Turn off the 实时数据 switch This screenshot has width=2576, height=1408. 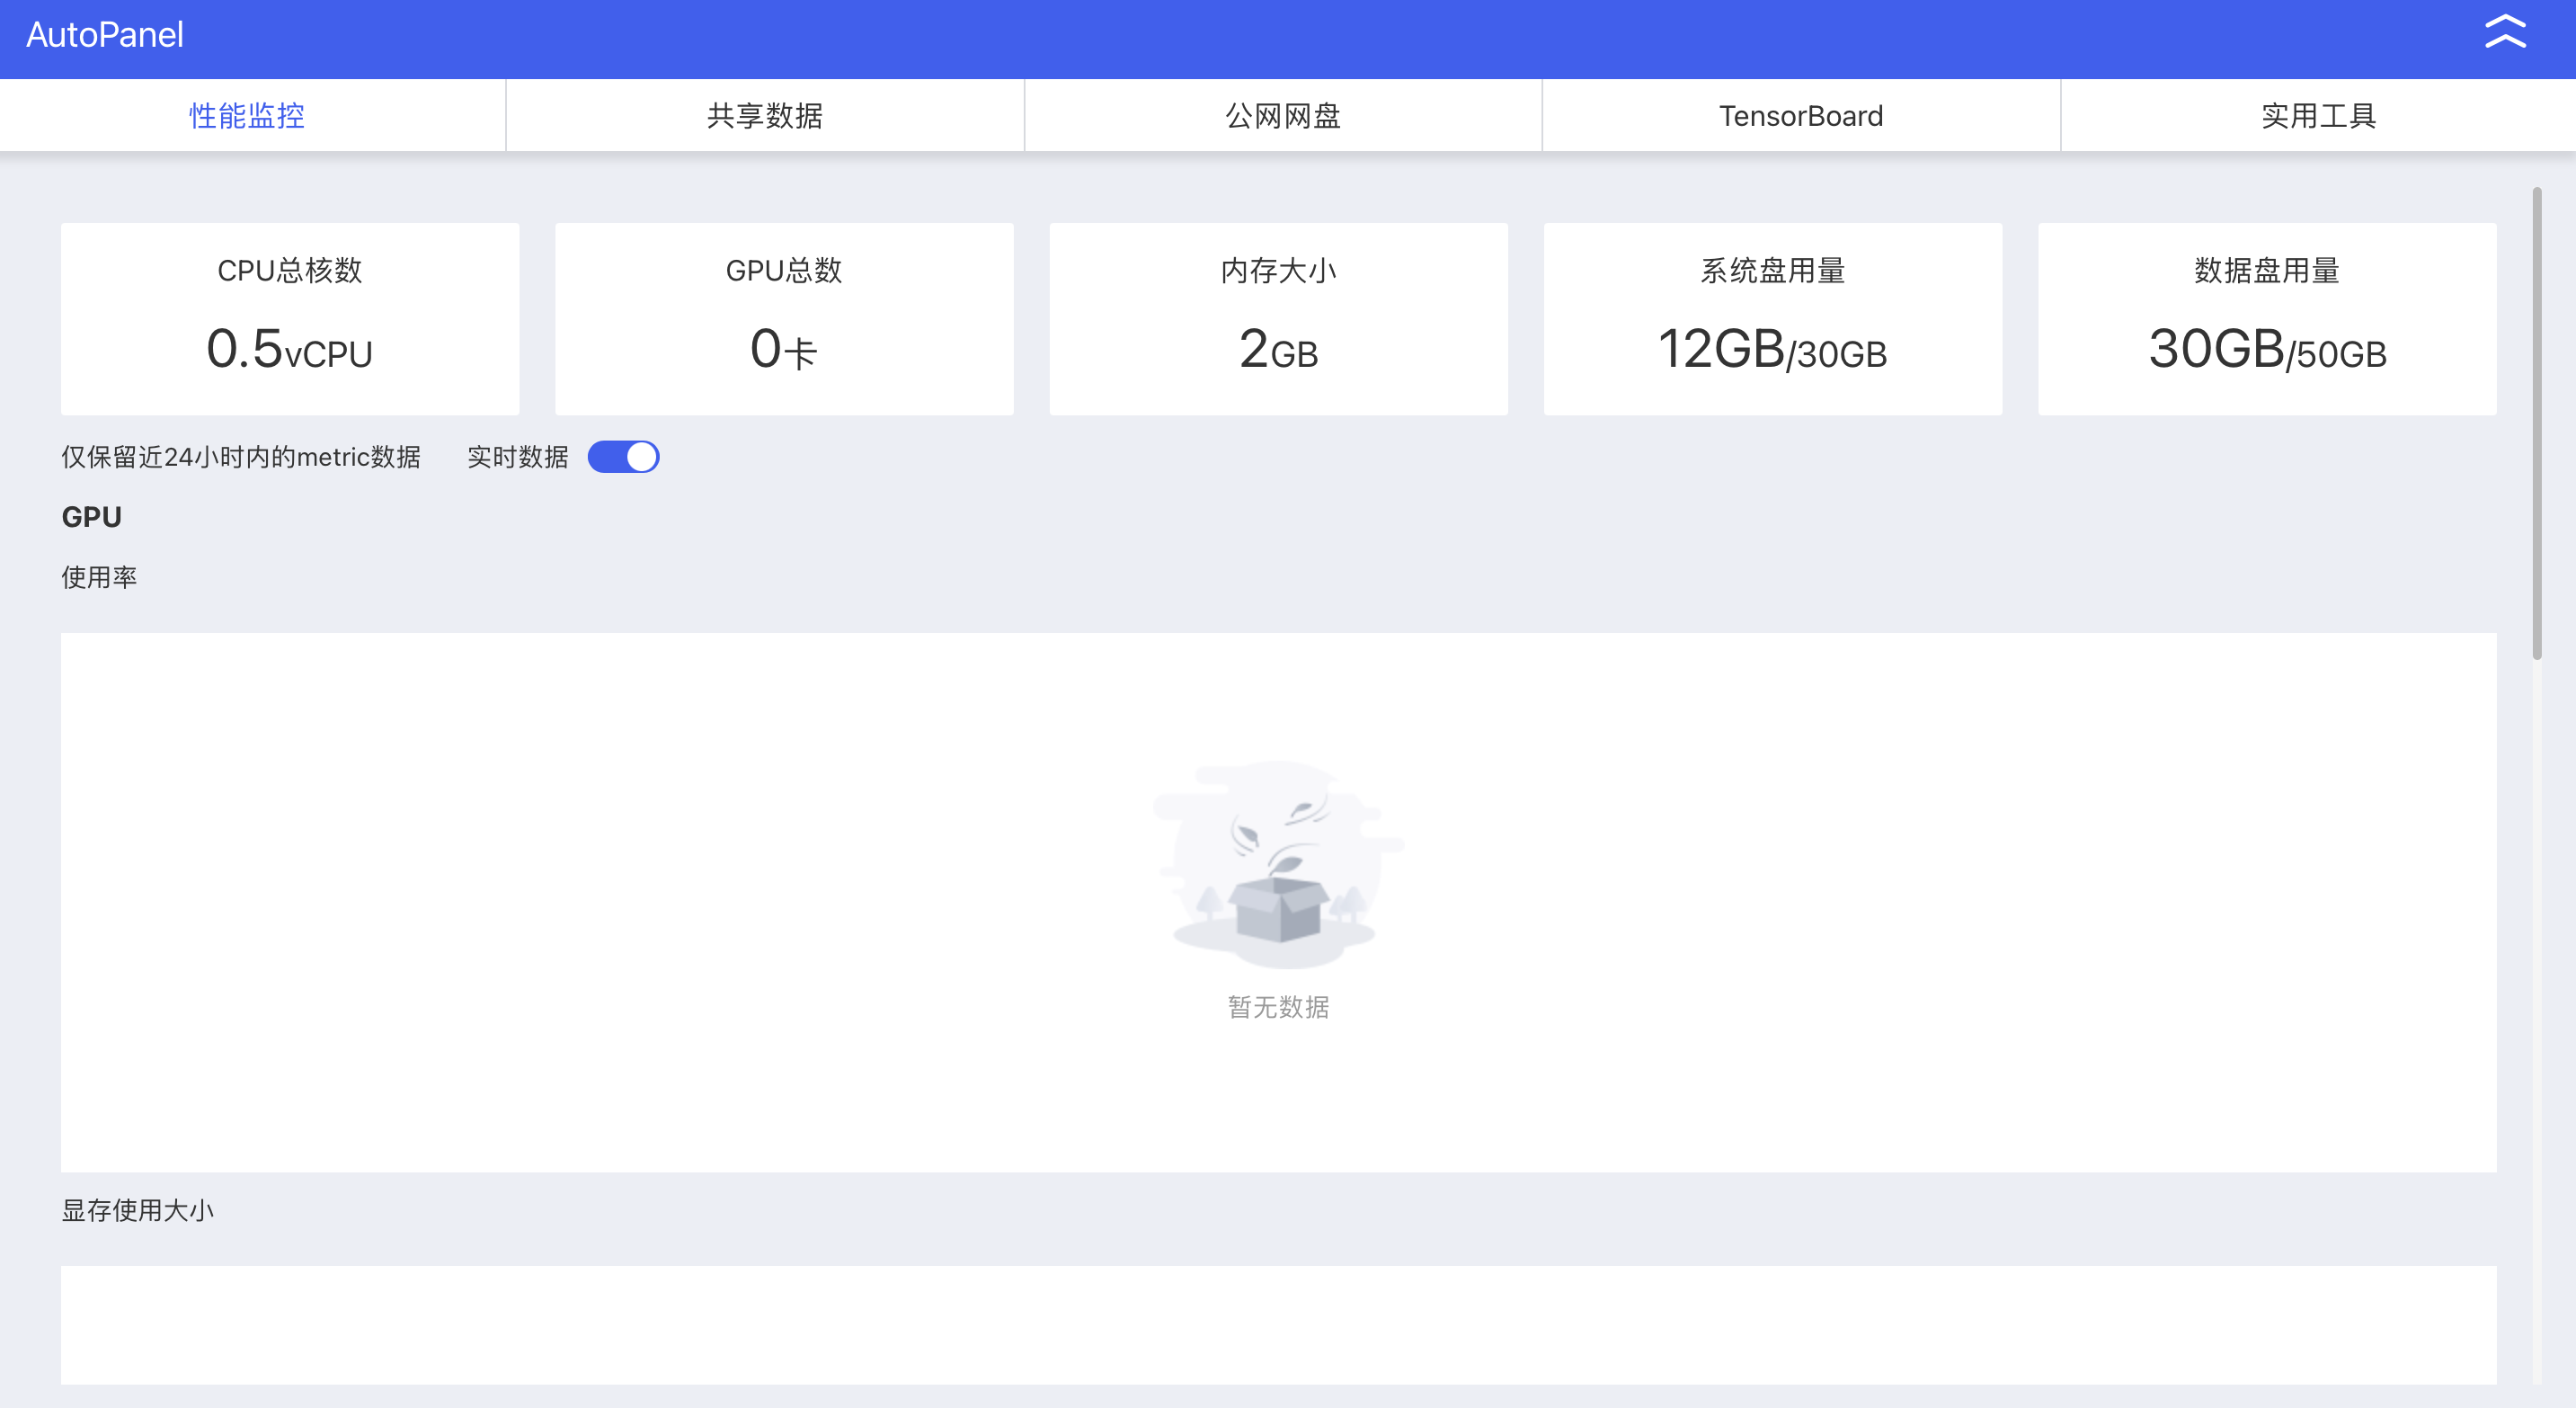(x=623, y=457)
